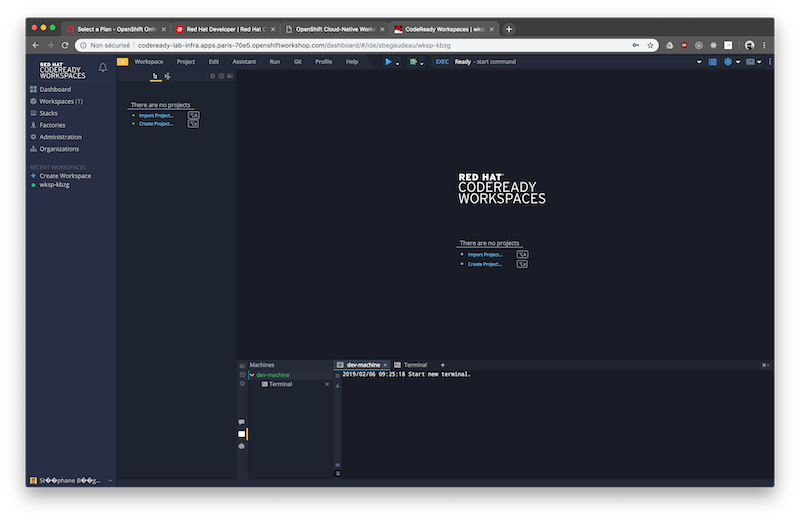Click Create Project link in explorer panel
Viewport: 800px width, 521px height.
coord(156,124)
